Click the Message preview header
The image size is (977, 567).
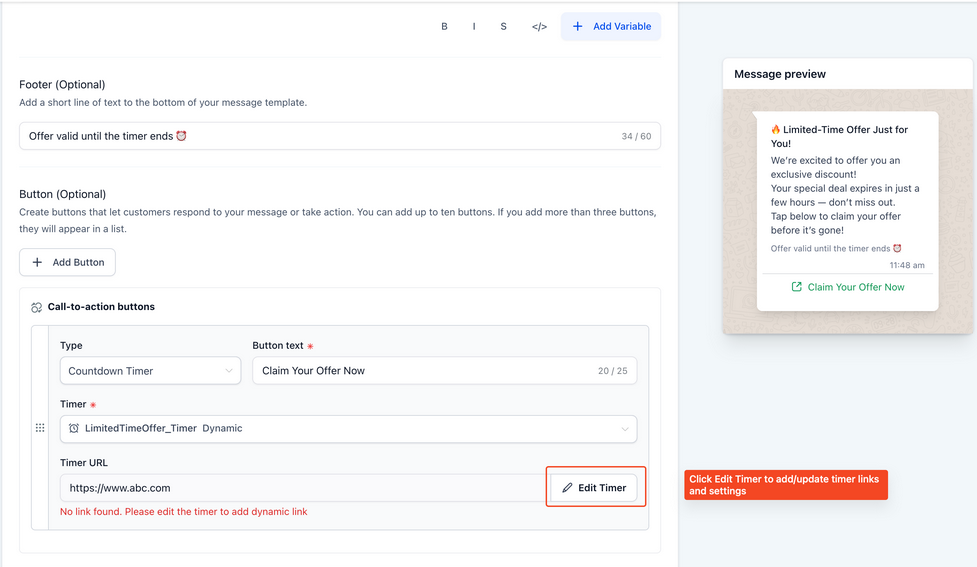pos(780,74)
